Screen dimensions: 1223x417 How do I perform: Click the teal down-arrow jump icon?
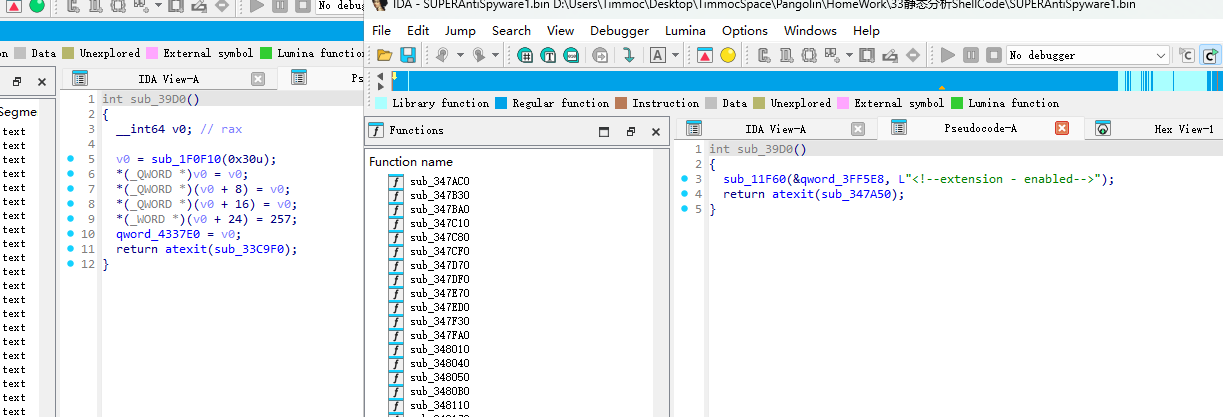click(628, 55)
